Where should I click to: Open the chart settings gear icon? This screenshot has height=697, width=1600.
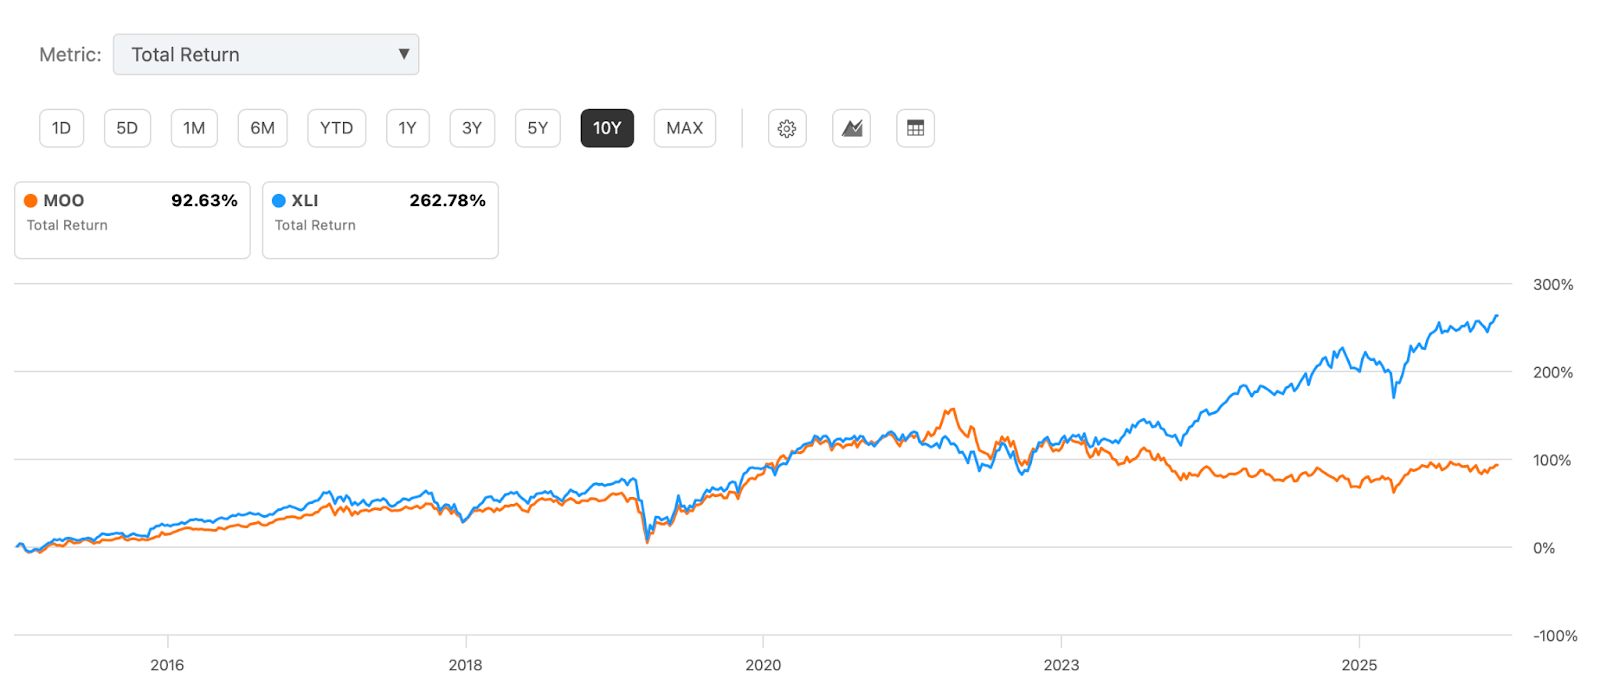[x=787, y=128]
